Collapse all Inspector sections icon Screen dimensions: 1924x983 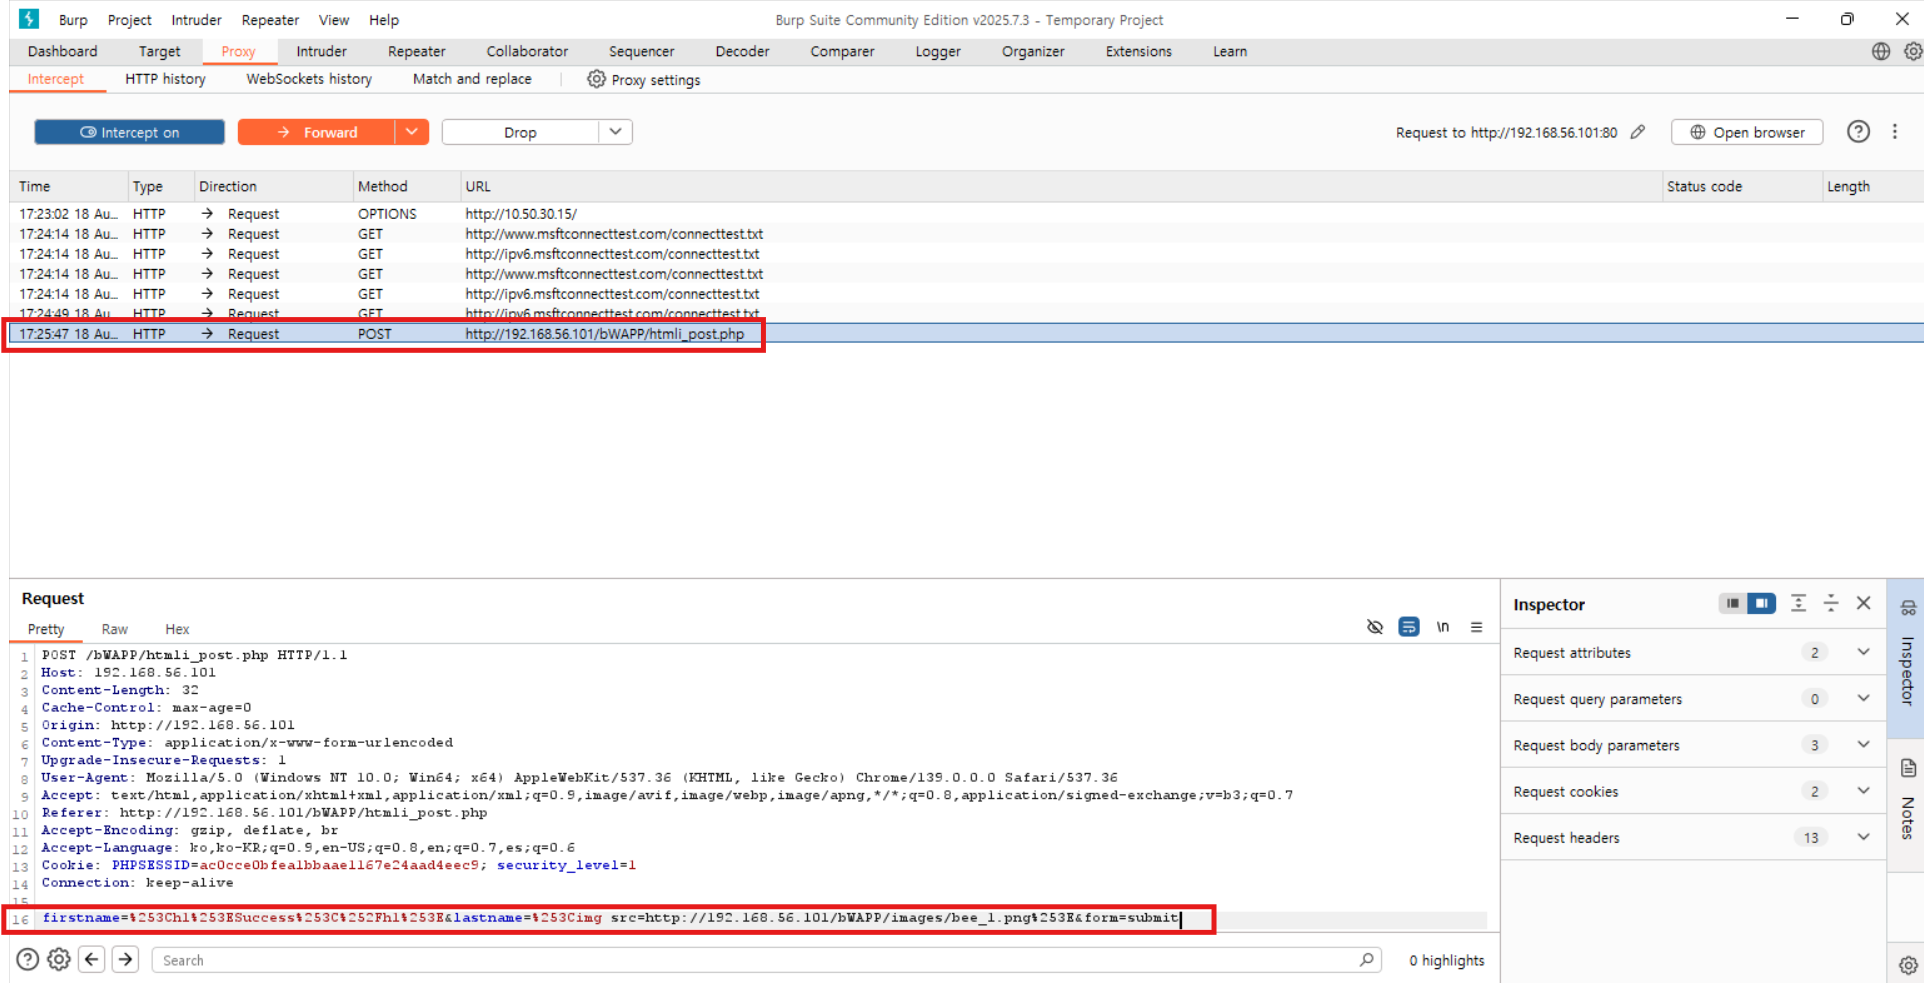pos(1831,603)
